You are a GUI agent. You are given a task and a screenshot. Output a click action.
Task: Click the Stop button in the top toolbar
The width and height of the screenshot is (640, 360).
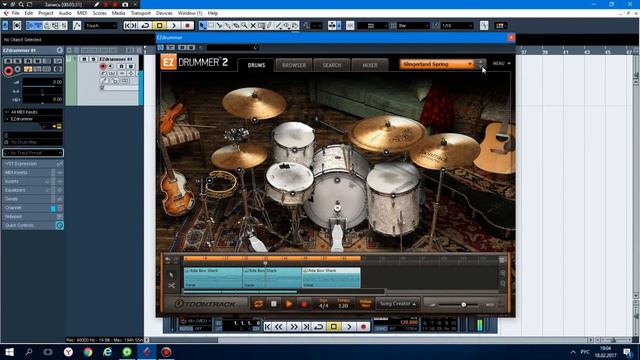coord(160,26)
